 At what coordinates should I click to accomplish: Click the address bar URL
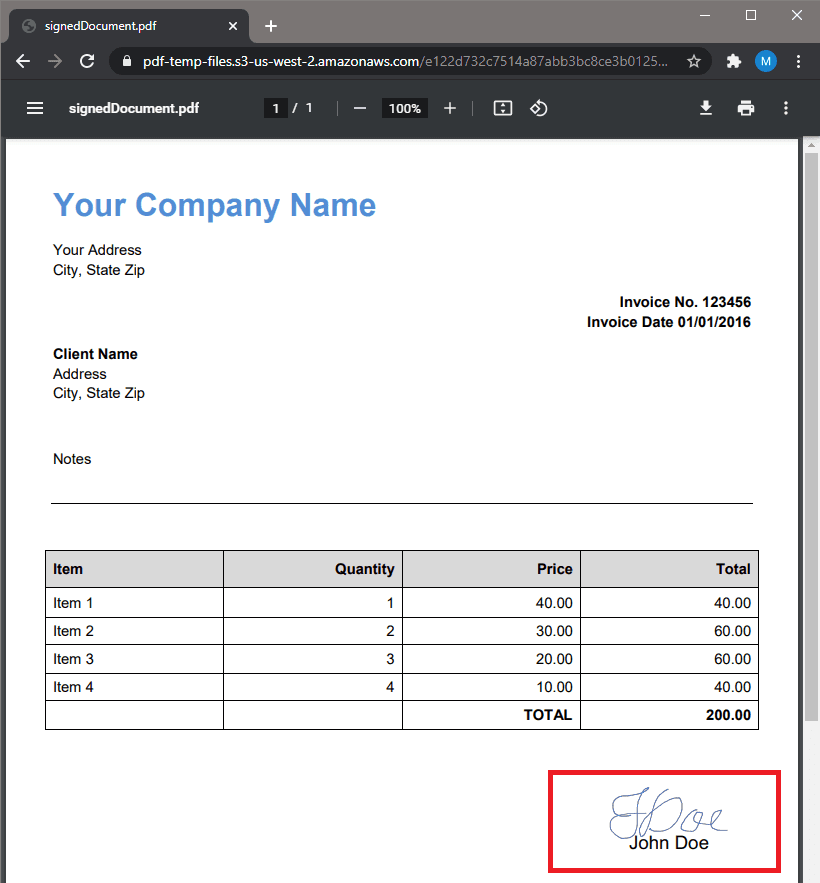[400, 61]
